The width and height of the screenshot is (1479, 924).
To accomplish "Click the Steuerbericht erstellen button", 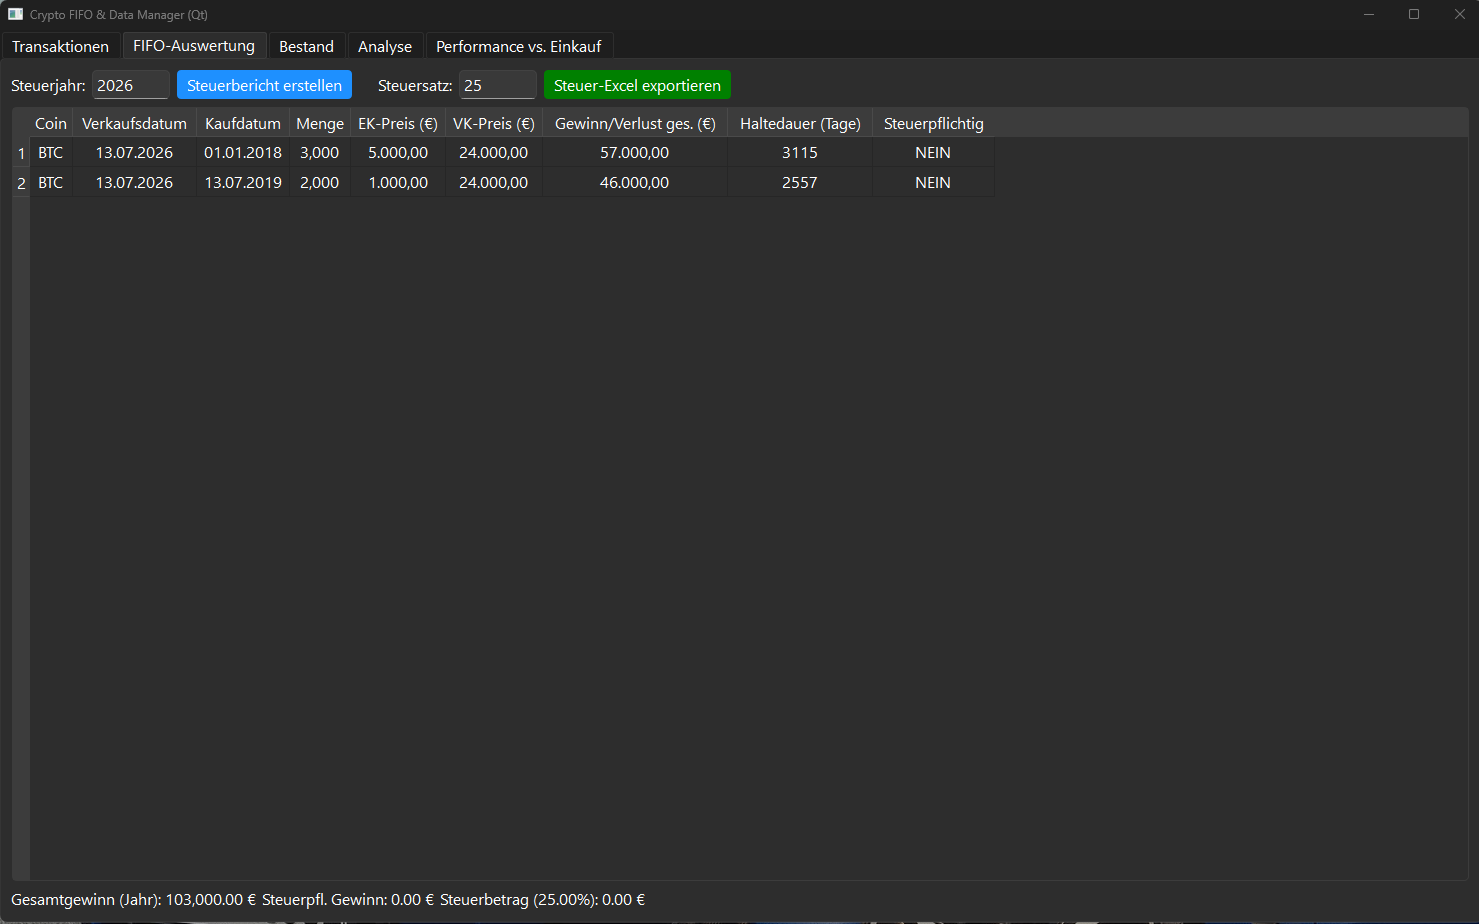I will click(x=264, y=86).
